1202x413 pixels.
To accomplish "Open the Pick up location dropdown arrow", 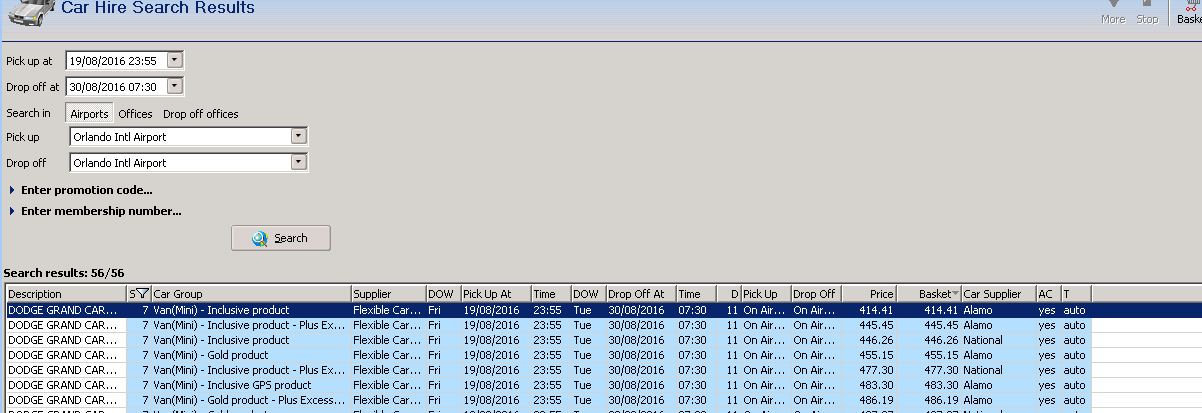I will click(x=298, y=136).
